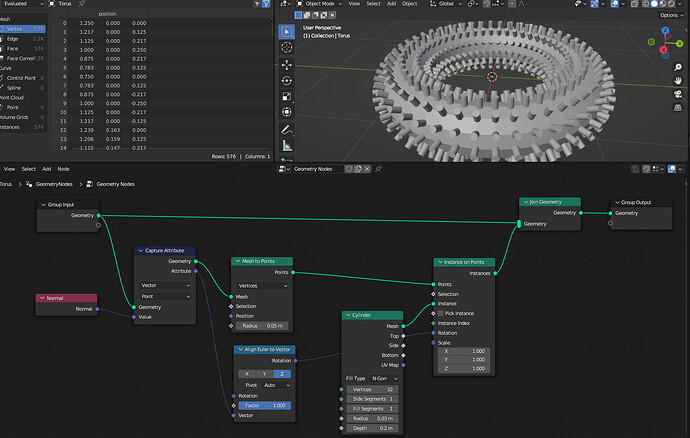Collapse the Cylinder node
This screenshot has height=438, width=690.
pyautogui.click(x=349, y=315)
